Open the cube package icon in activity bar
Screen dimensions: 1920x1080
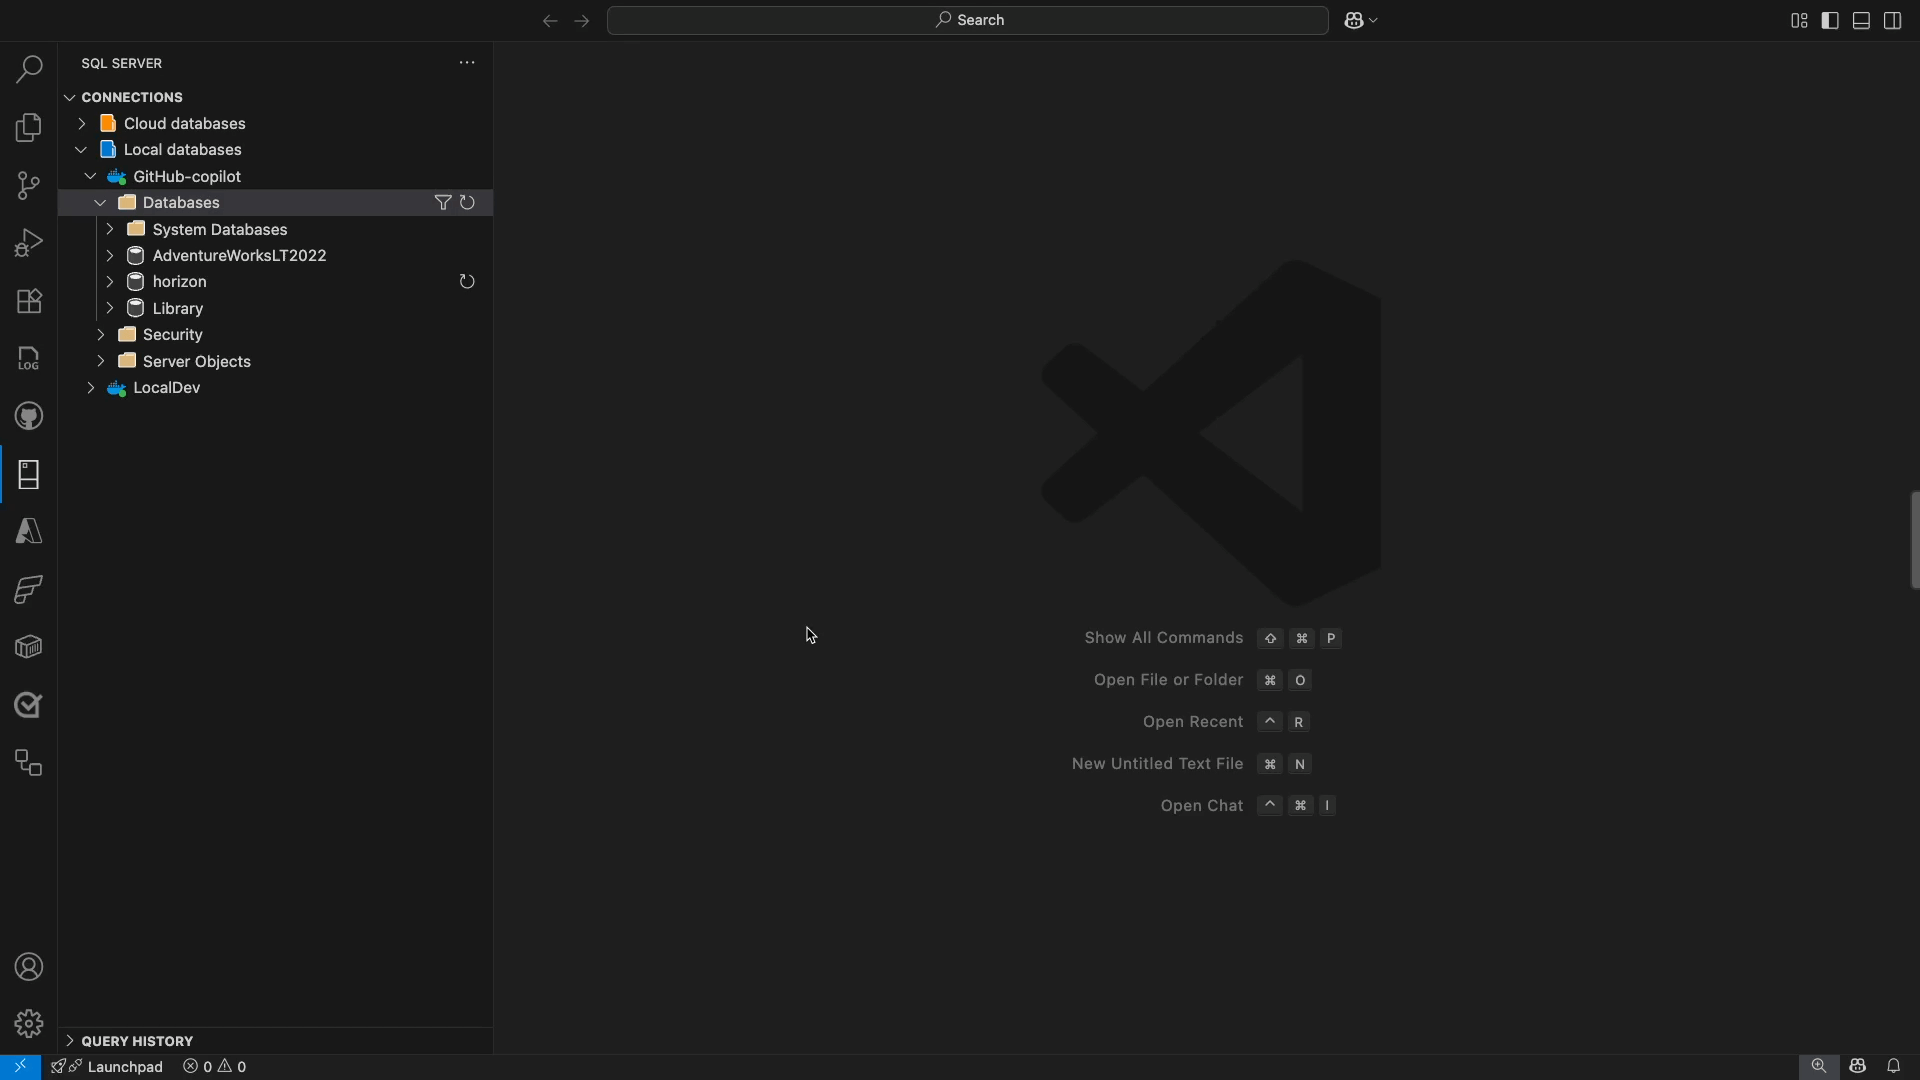point(29,647)
